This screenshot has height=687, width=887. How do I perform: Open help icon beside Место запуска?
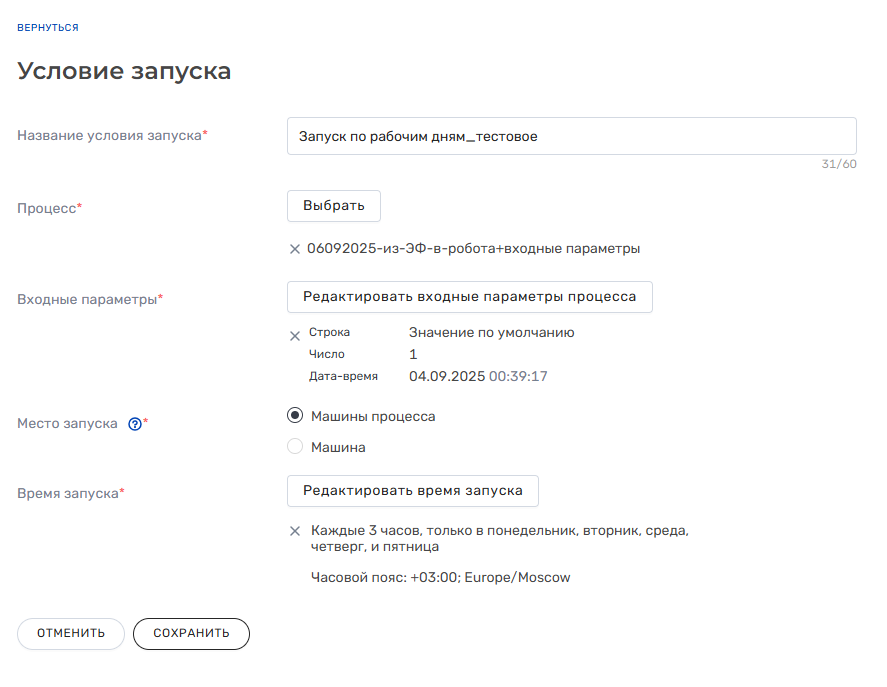pyautogui.click(x=135, y=423)
